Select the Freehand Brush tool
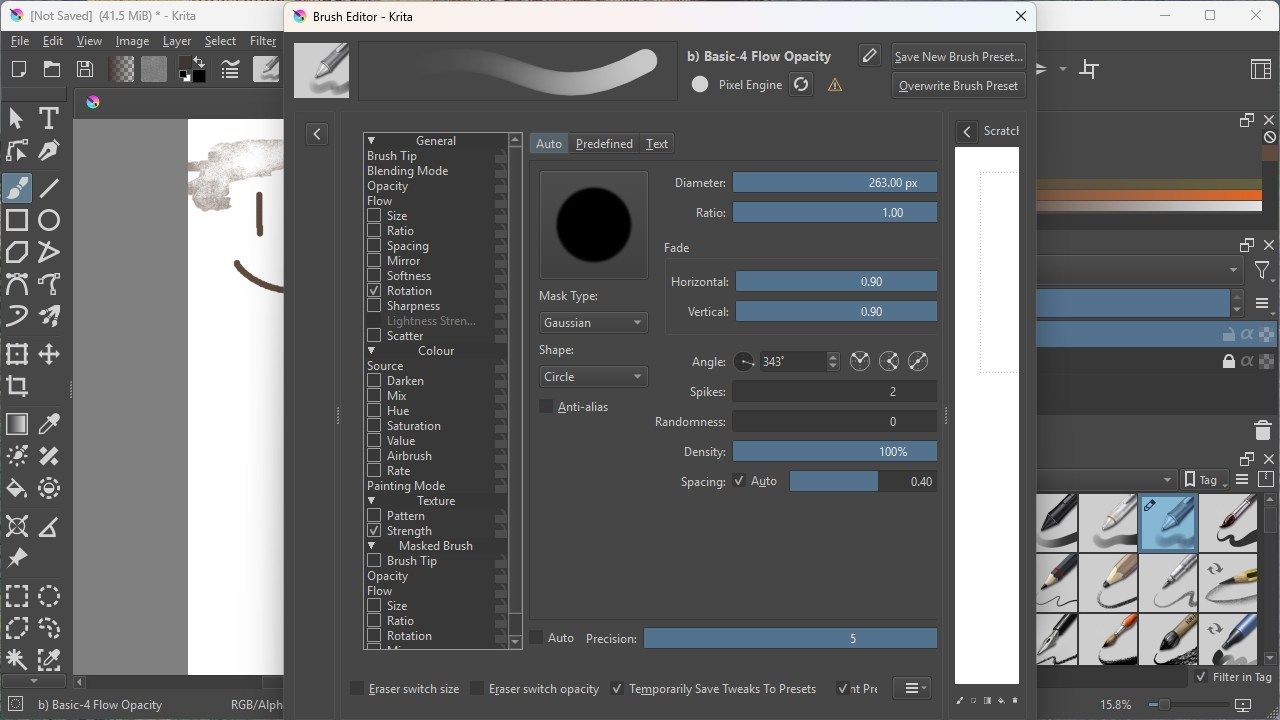The width and height of the screenshot is (1280, 720). [17, 187]
